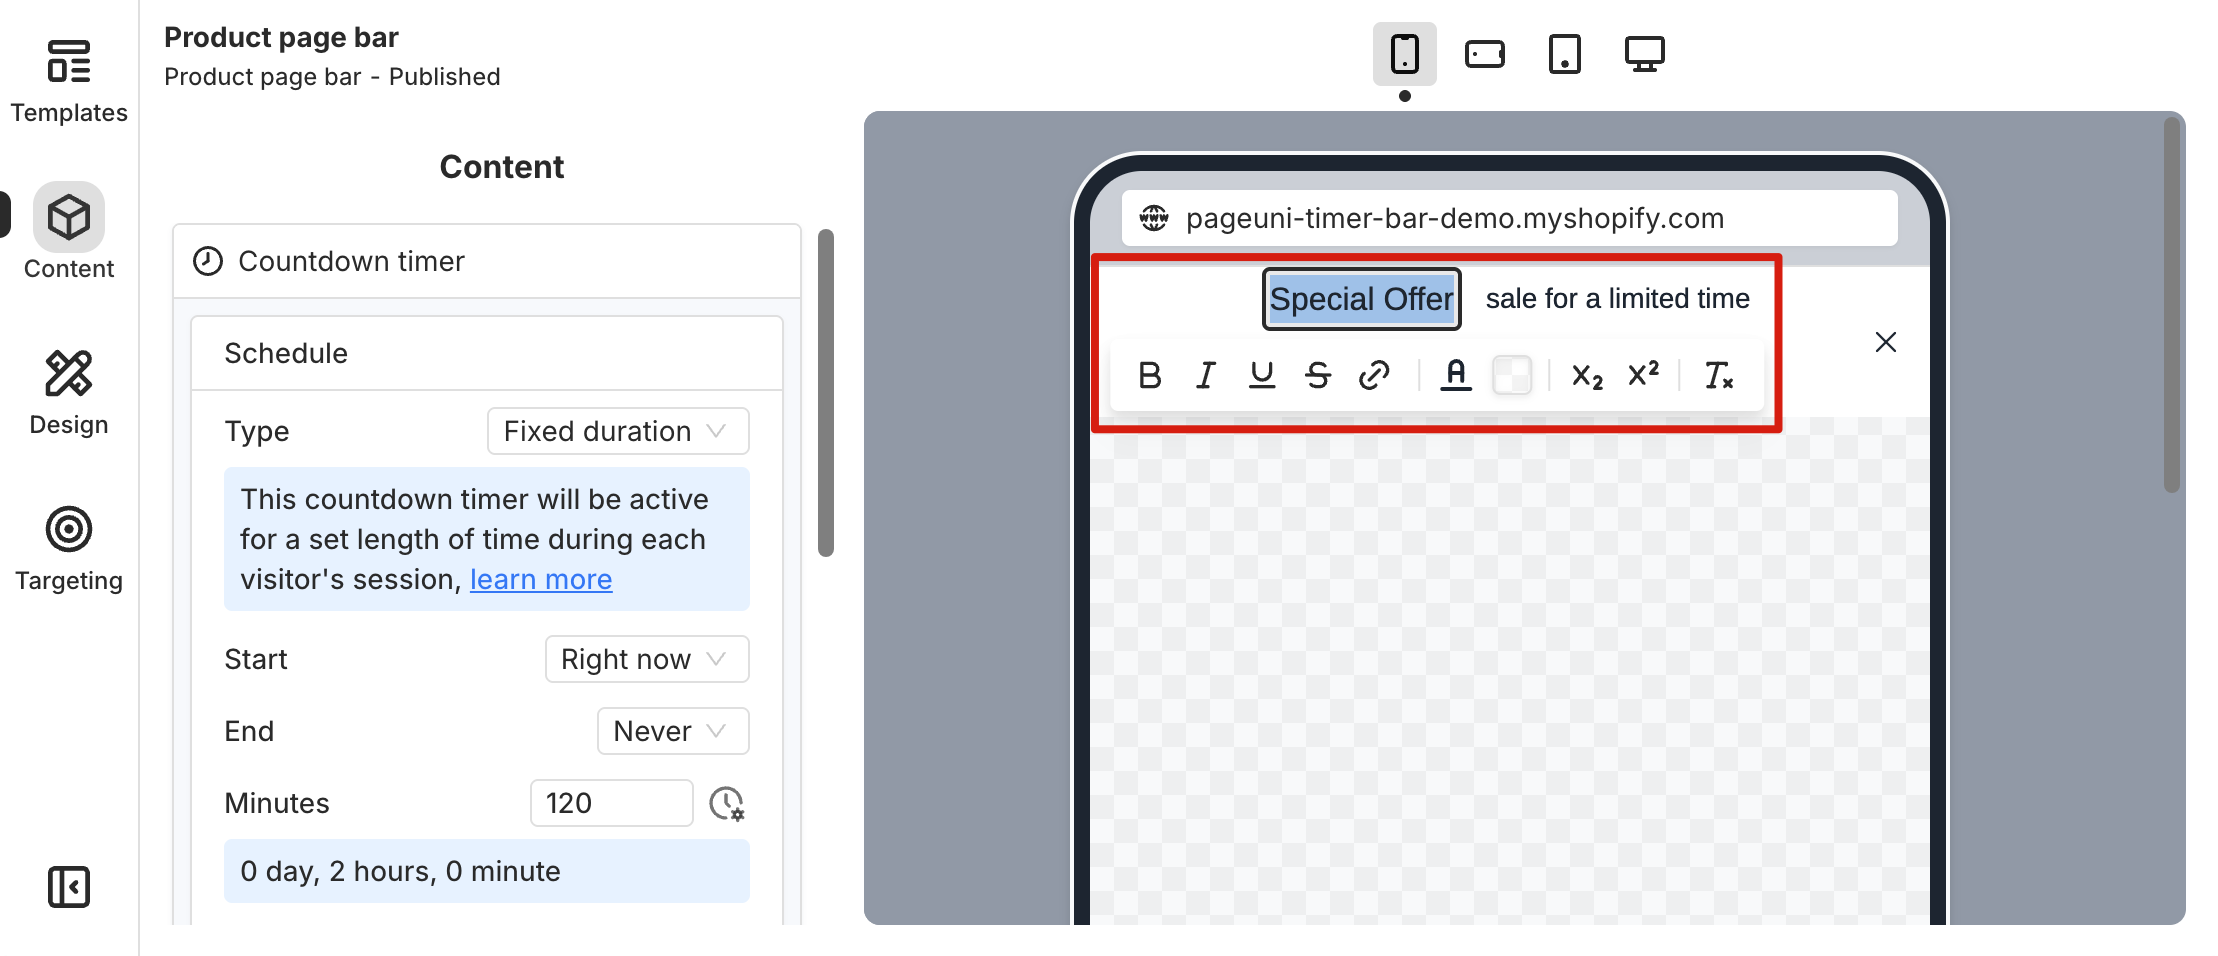The width and height of the screenshot is (2218, 956).
Task: Open the Templates sidebar section
Action: (x=69, y=82)
